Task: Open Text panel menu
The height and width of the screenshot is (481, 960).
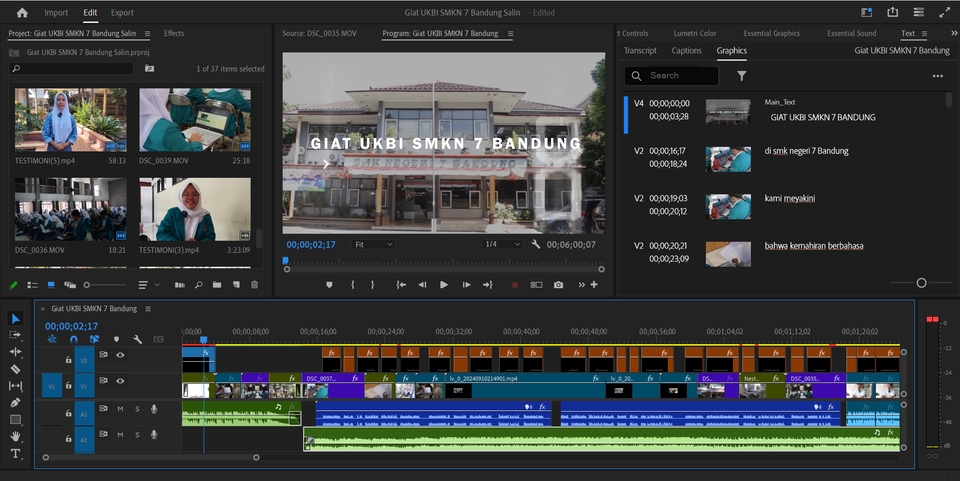Action: [924, 33]
